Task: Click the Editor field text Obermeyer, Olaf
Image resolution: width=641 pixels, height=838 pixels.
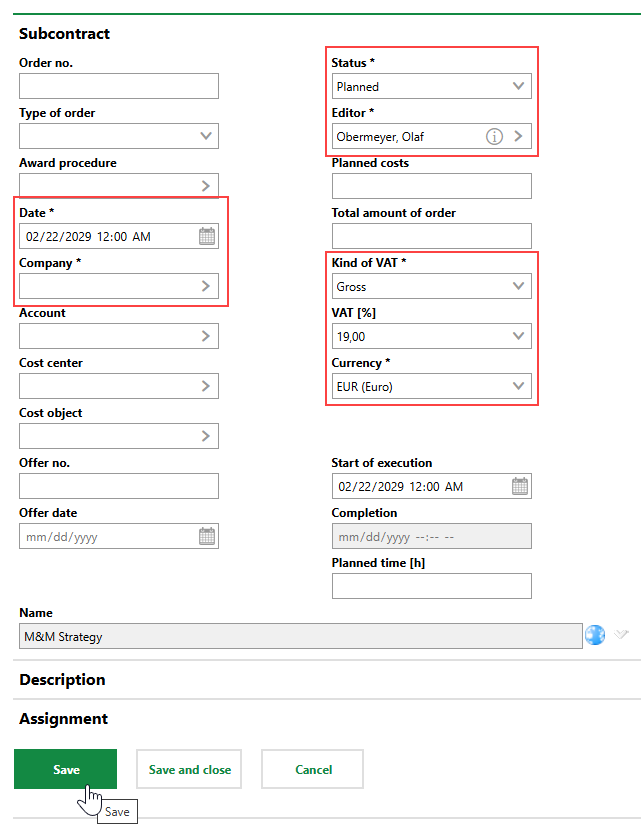Action: tap(380, 137)
